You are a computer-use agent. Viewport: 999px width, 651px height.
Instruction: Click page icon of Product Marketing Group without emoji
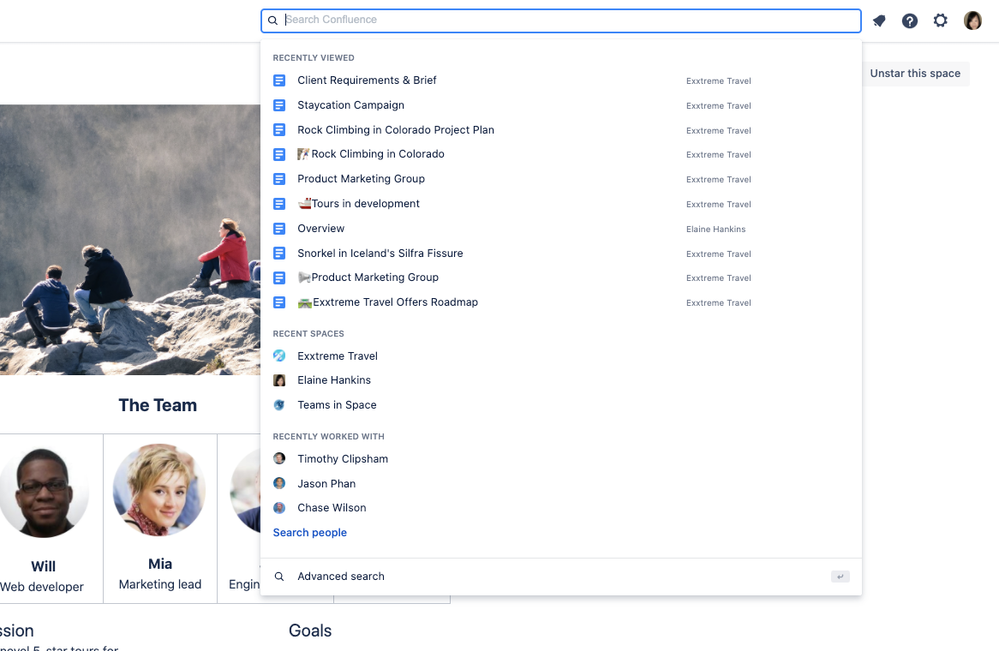tap(279, 179)
